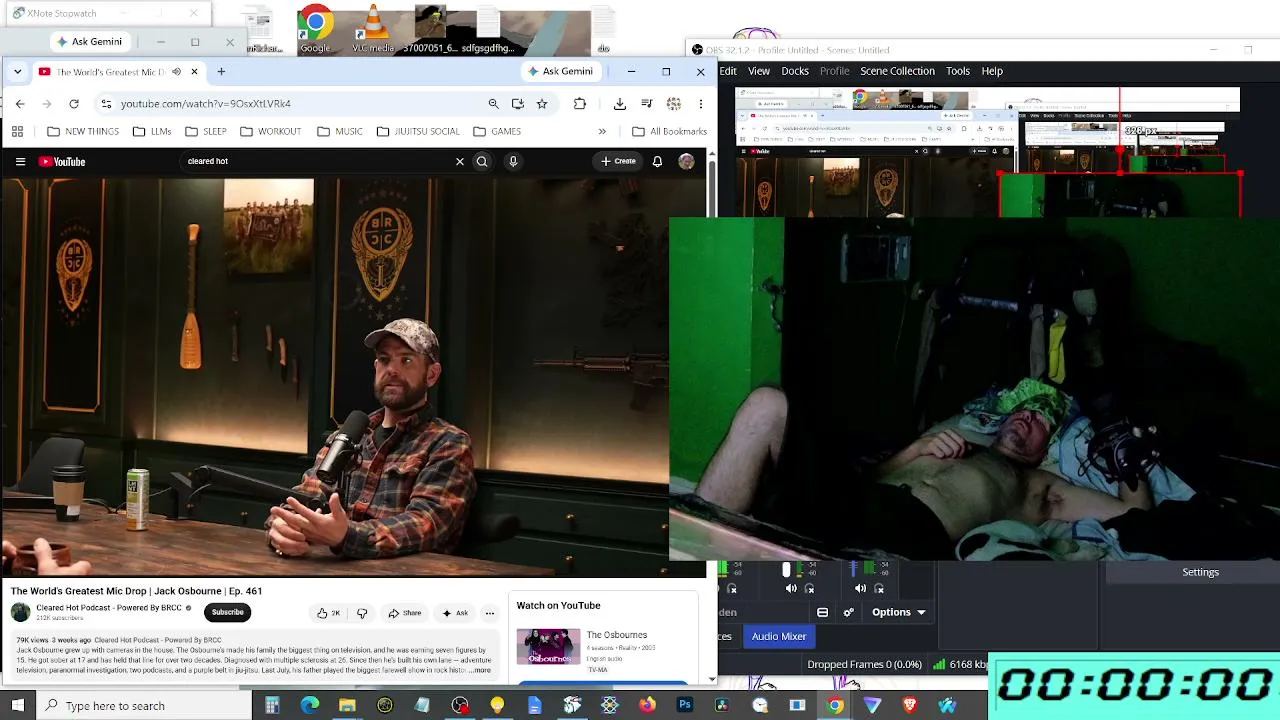The image size is (1280, 720).
Task: Share the video using Share button
Action: [x=404, y=613]
